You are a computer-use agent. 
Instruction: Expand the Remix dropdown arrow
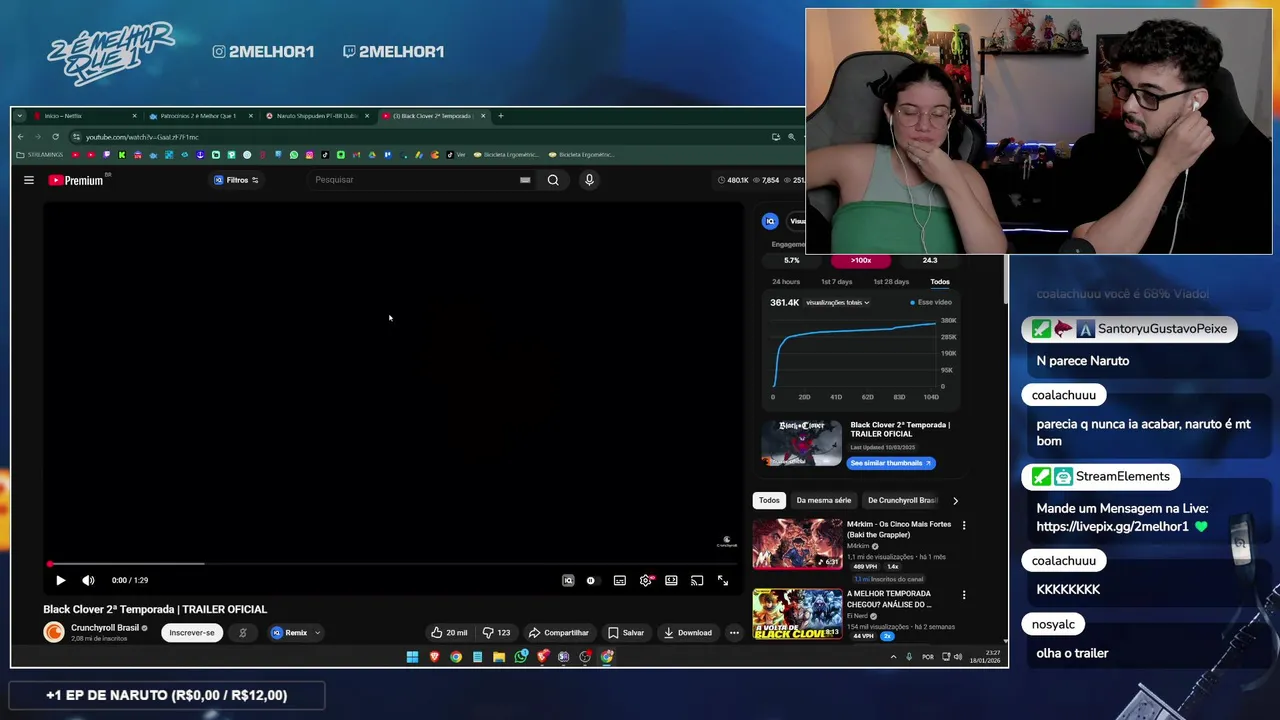317,632
